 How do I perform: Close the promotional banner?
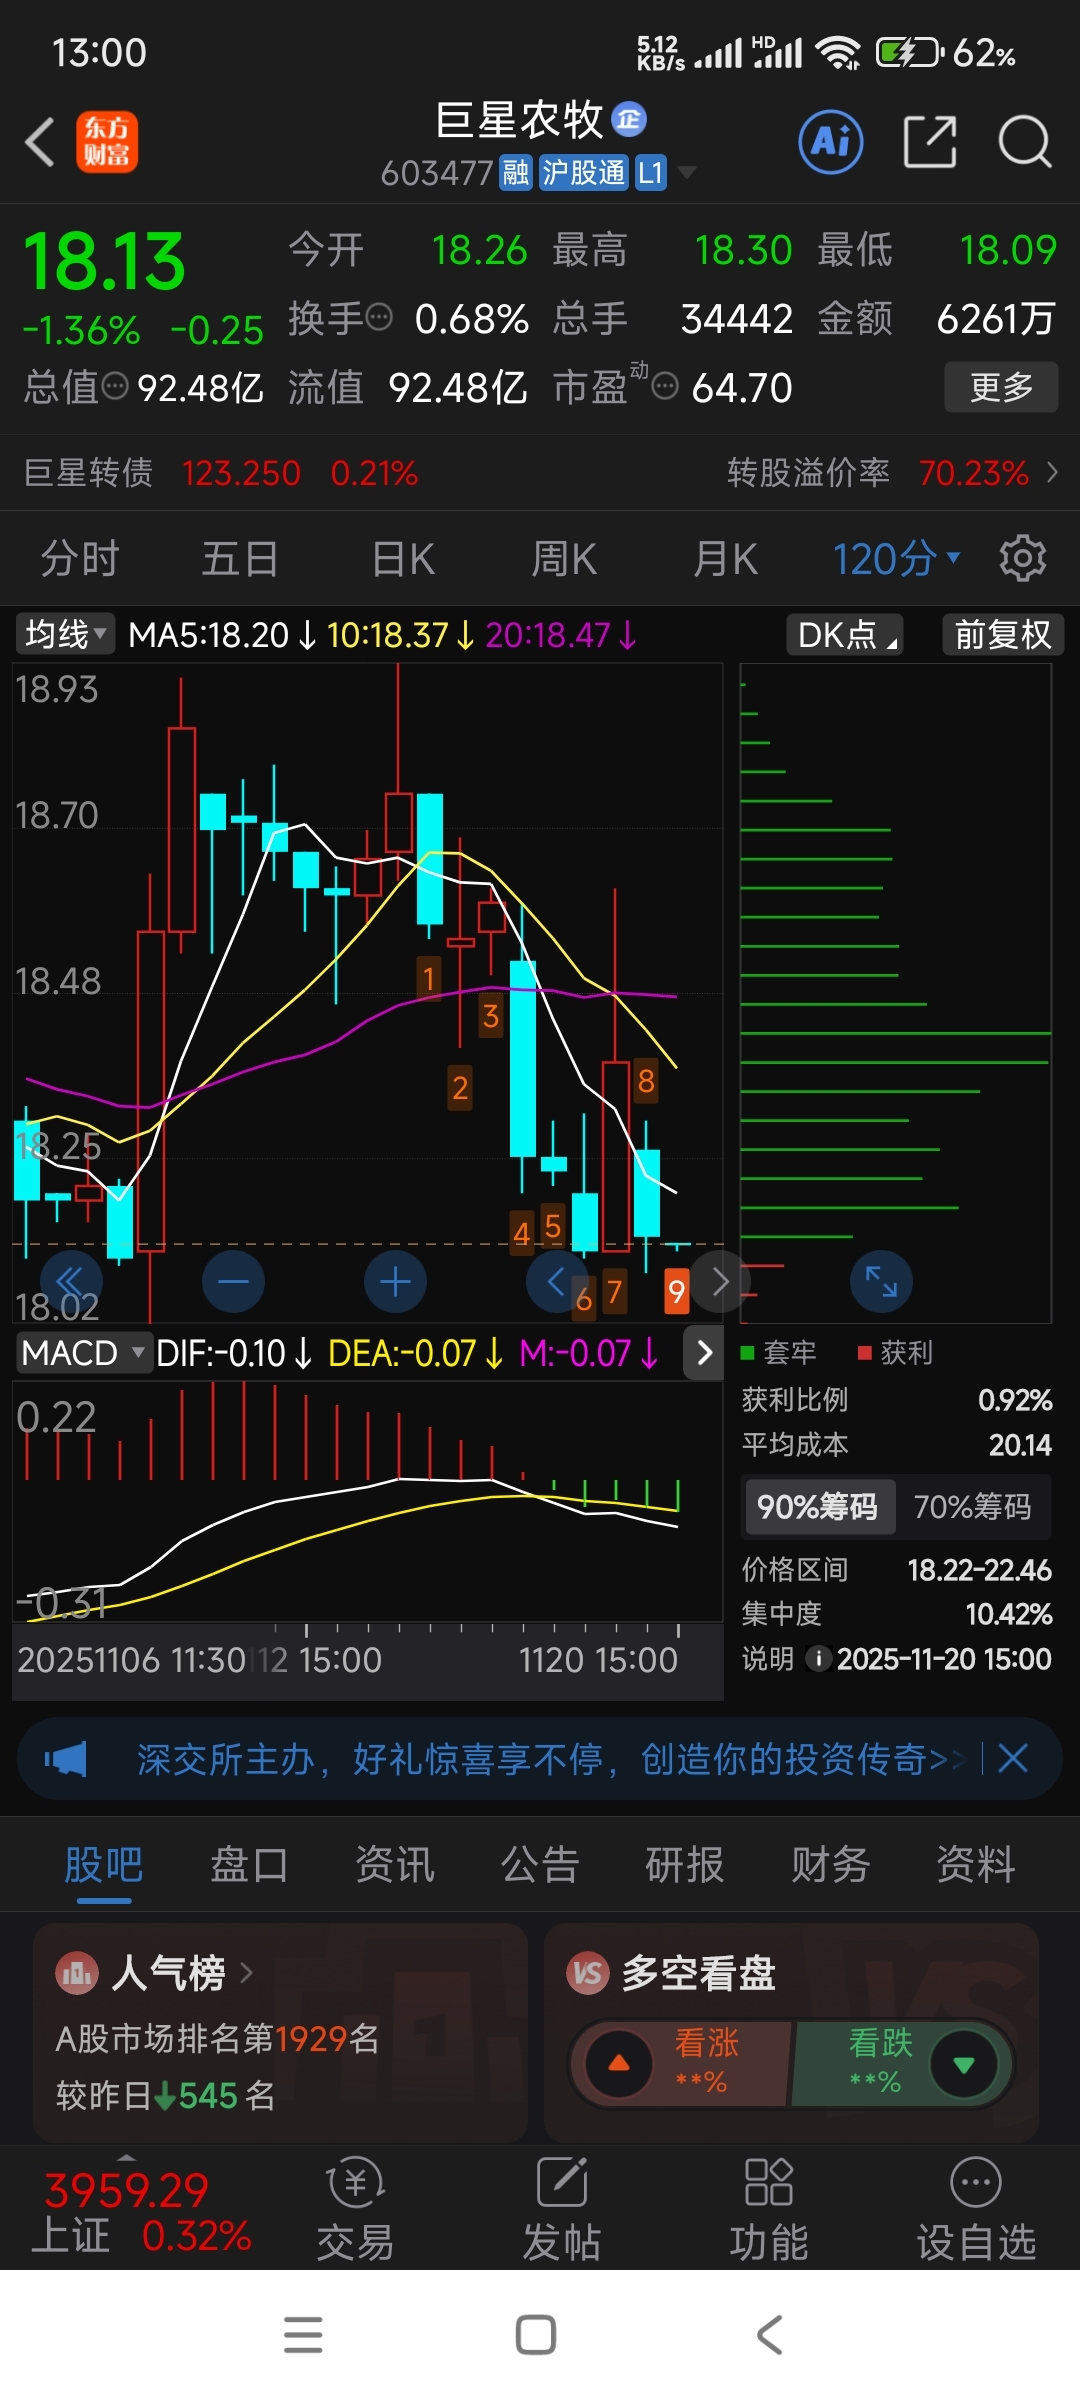pyautogui.click(x=1013, y=1758)
